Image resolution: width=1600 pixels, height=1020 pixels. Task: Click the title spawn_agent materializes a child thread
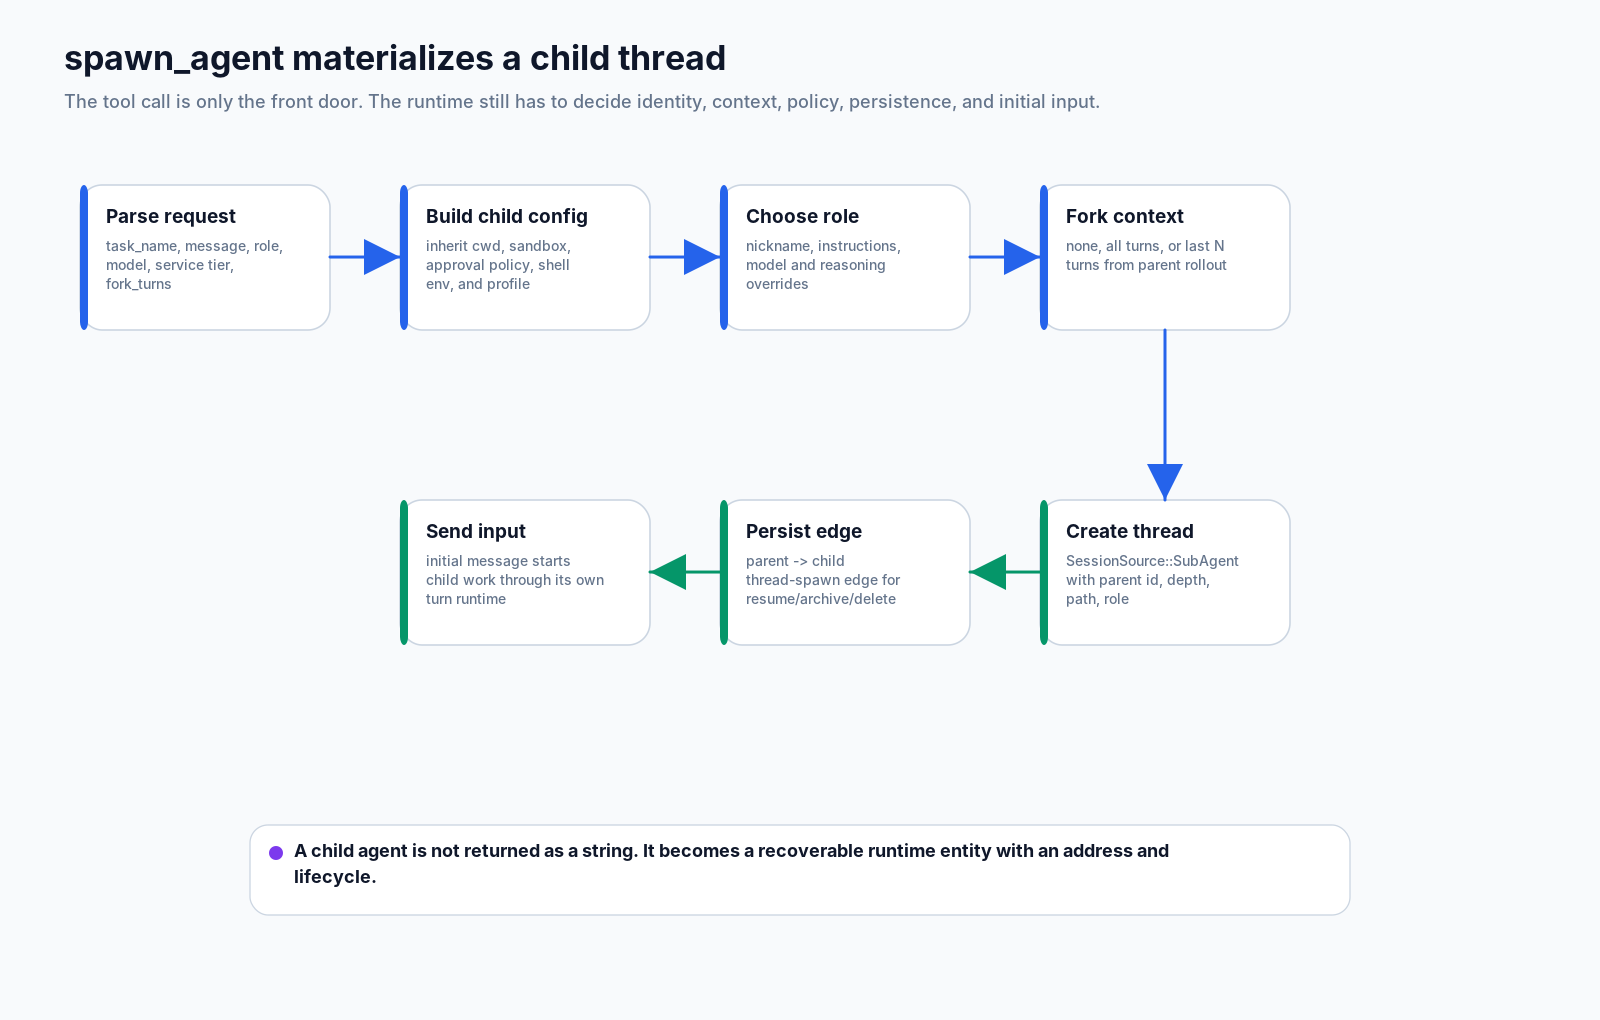point(395,58)
